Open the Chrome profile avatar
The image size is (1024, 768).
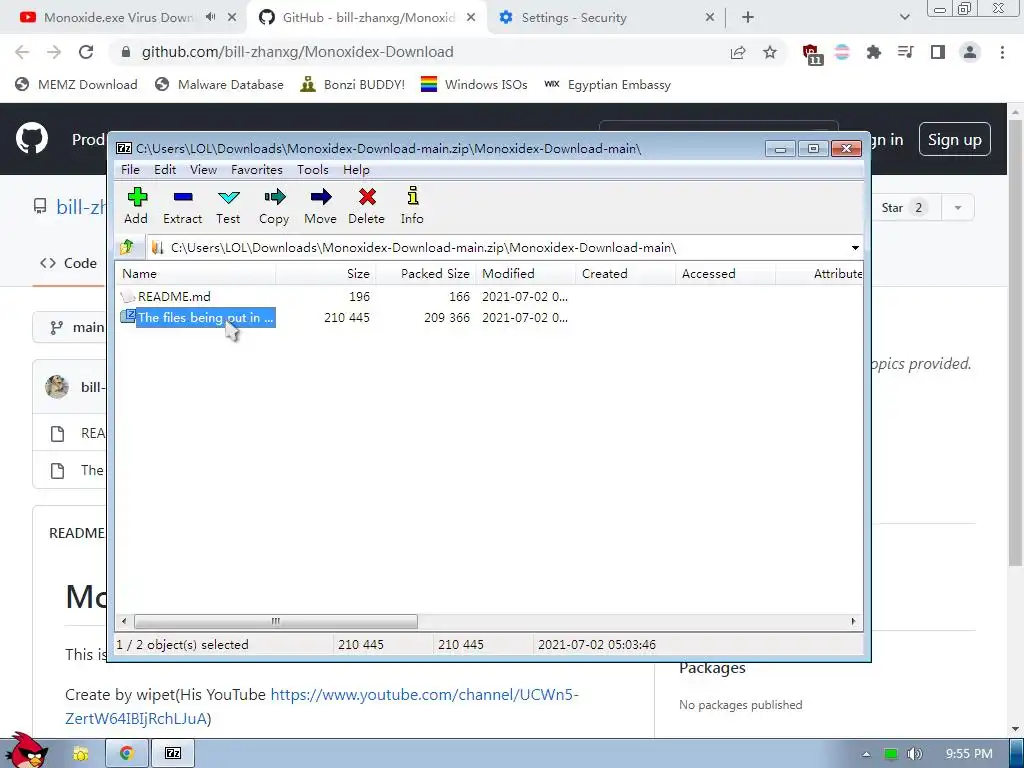click(x=970, y=52)
